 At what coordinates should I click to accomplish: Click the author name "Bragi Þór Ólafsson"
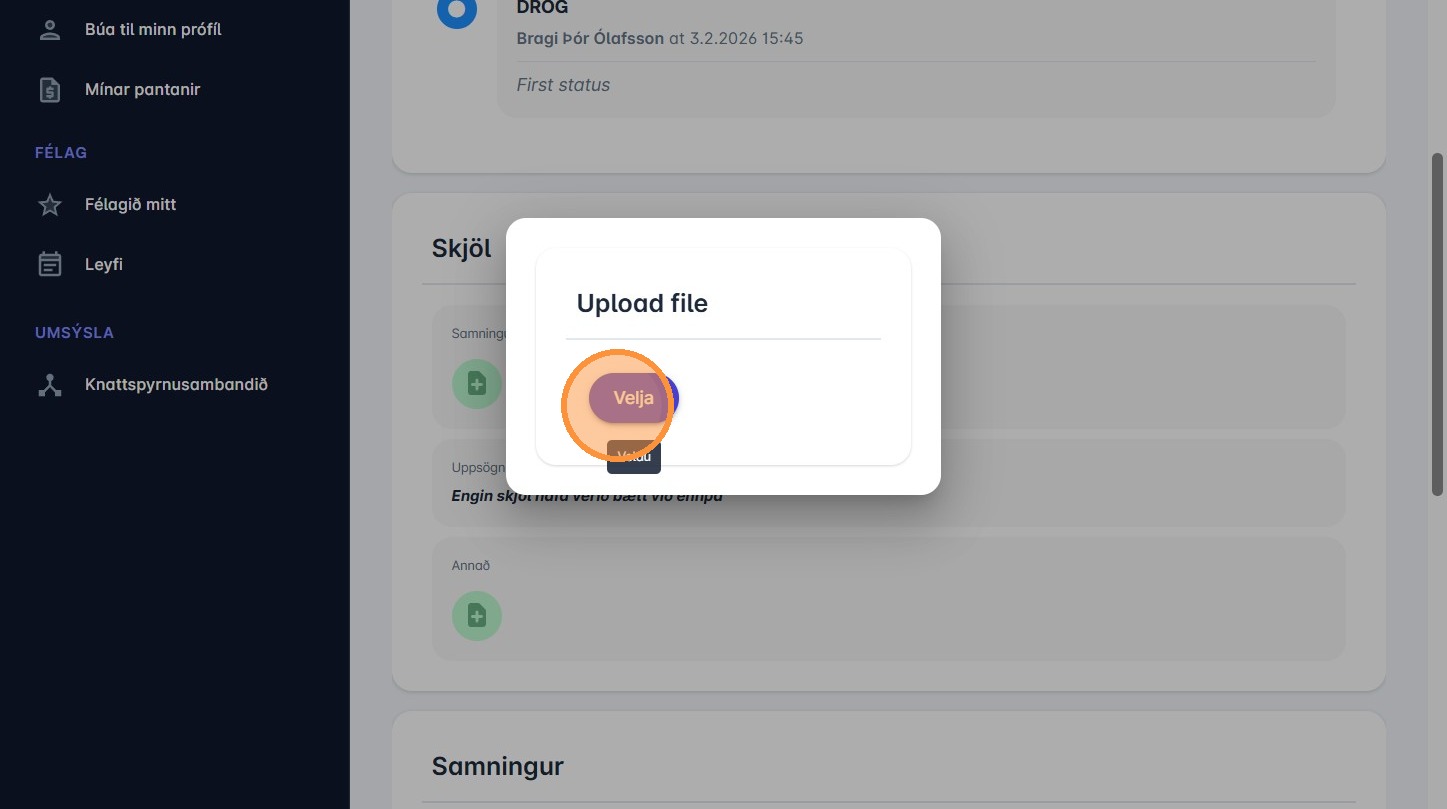click(590, 39)
